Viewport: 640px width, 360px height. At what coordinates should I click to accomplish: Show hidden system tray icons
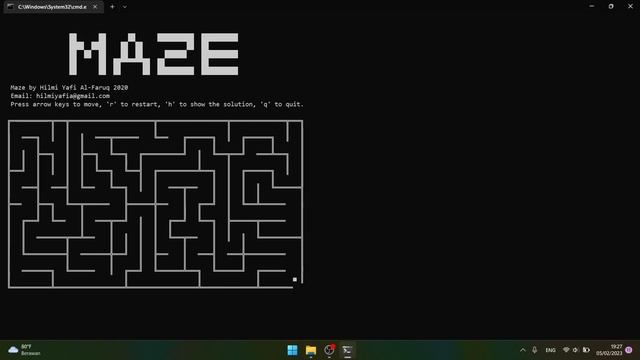[x=523, y=350]
